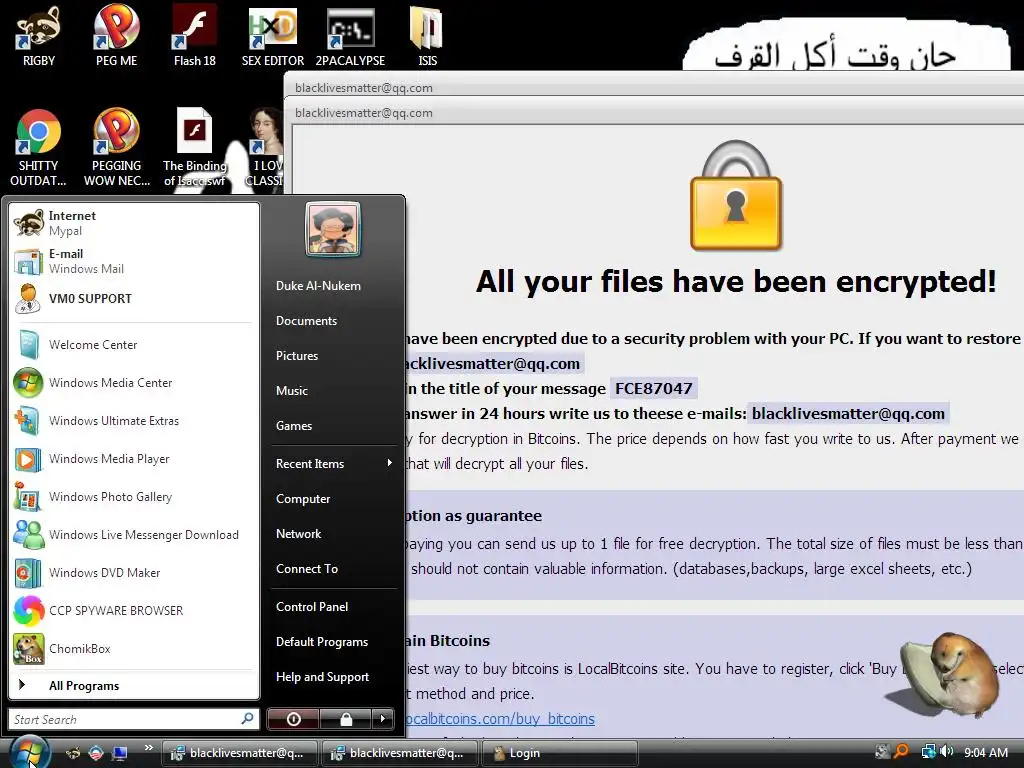The height and width of the screenshot is (768, 1024).
Task: Click the user account picture in Start menu
Action: 333,229
